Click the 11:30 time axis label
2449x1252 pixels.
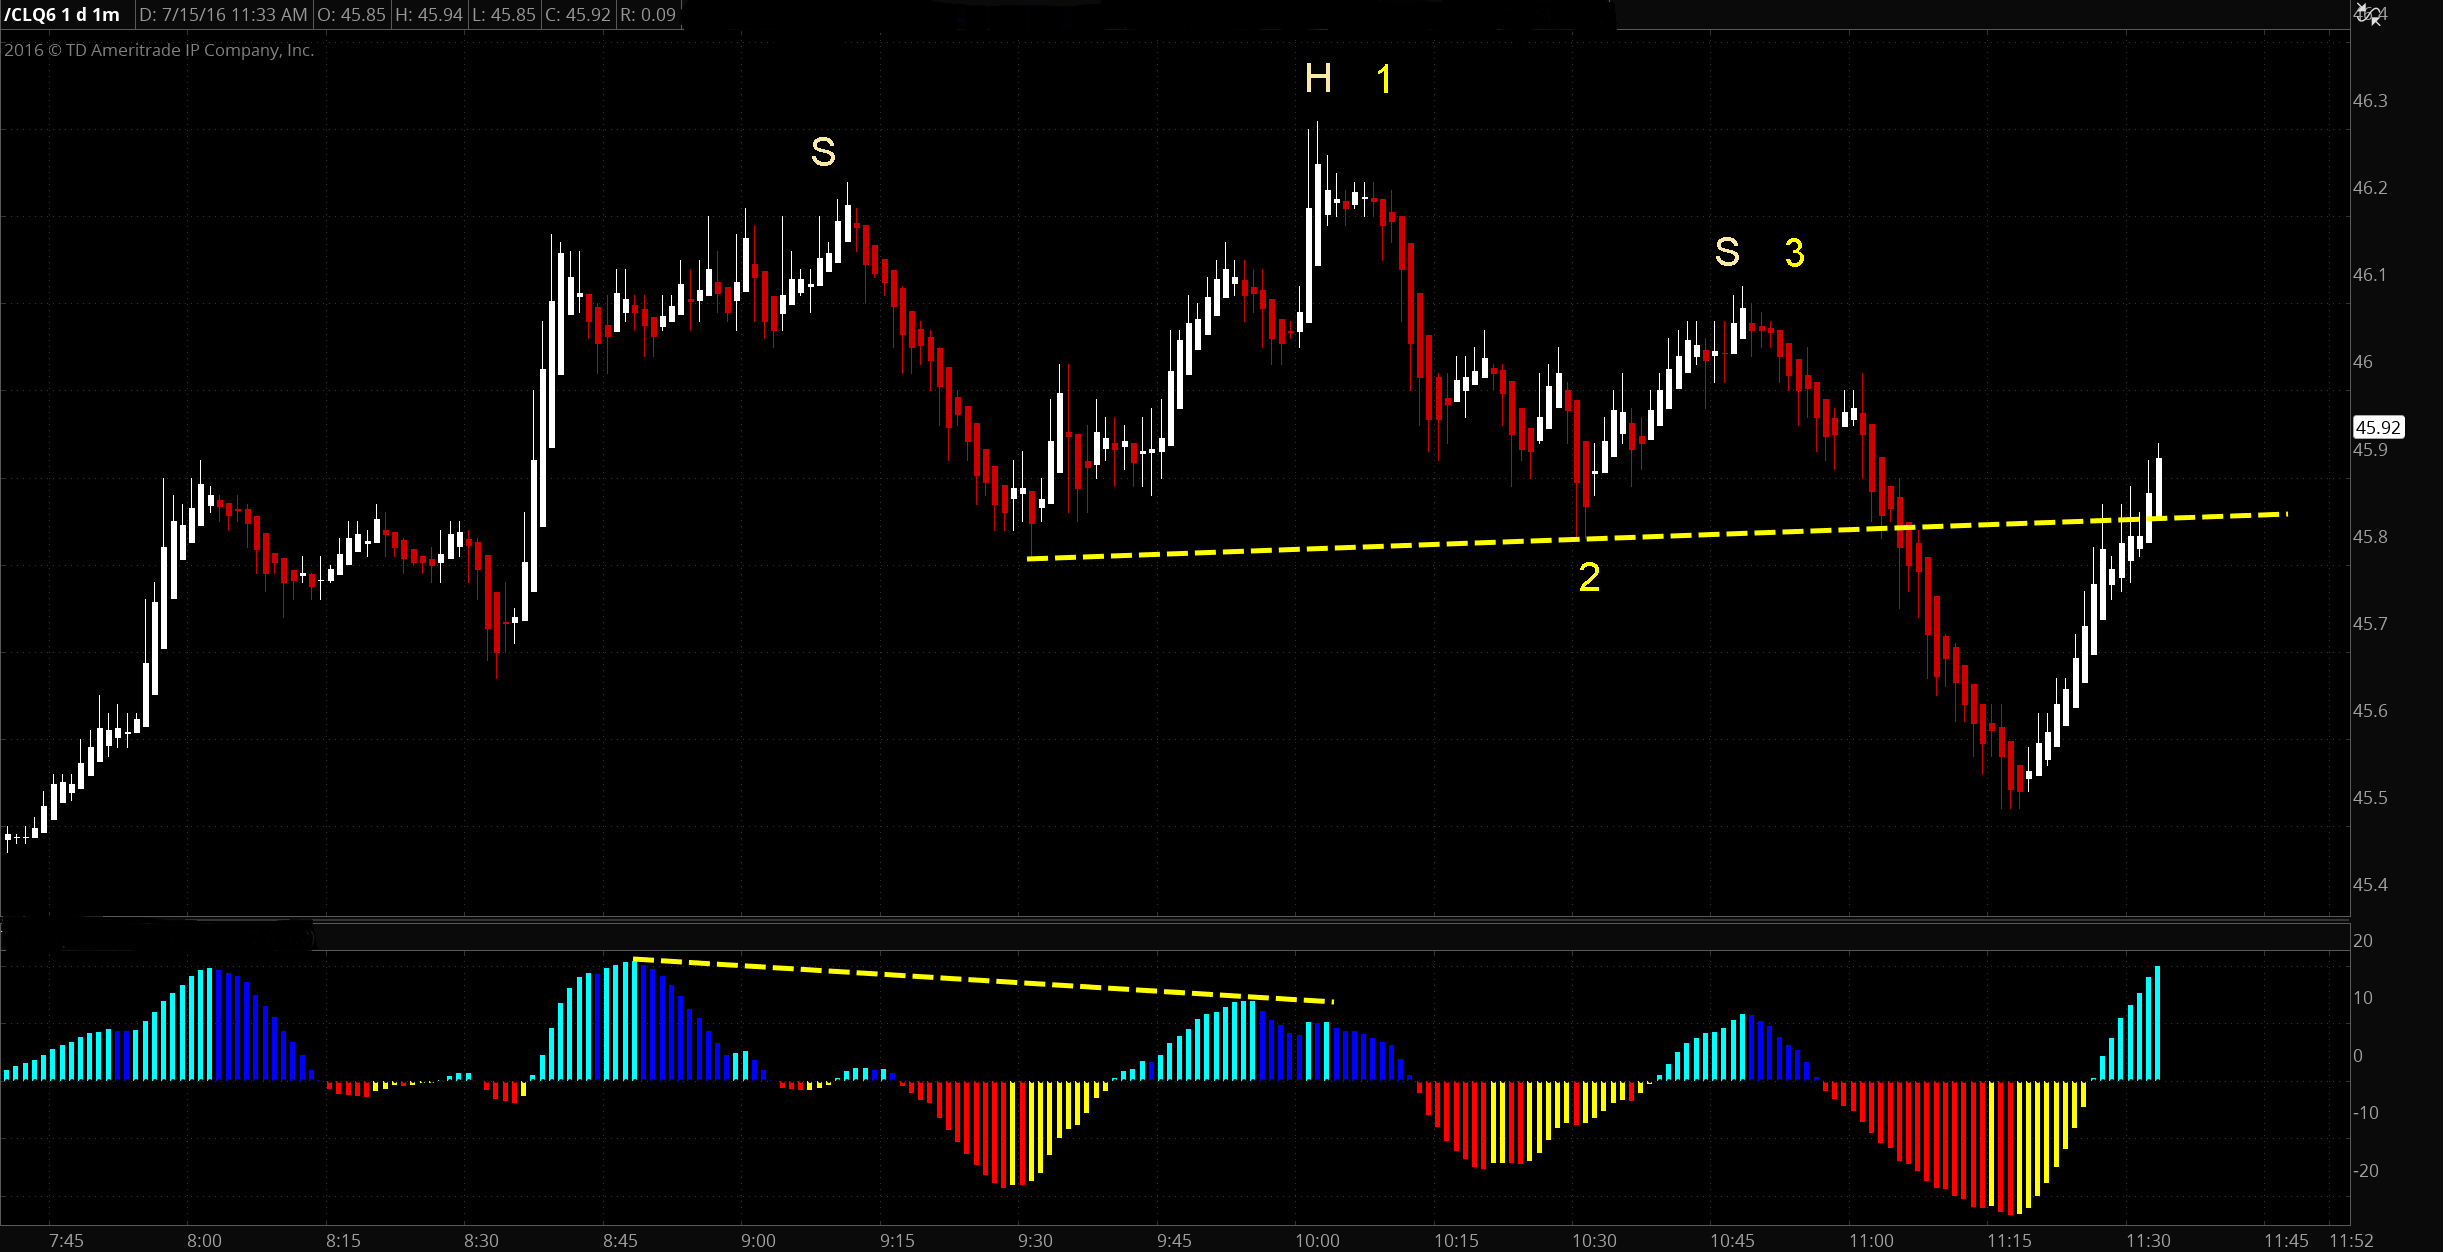pos(2148,1241)
